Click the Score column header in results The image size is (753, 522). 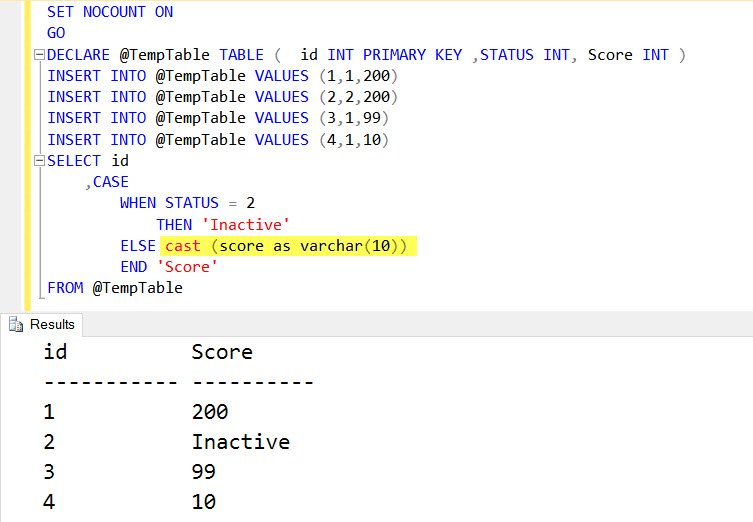pos(221,352)
